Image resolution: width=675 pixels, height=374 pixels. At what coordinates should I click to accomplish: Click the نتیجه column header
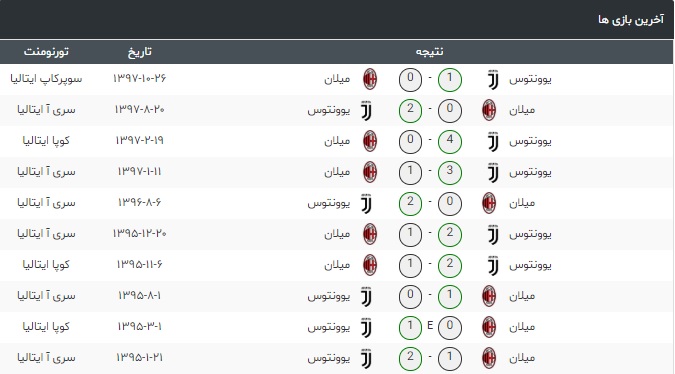430,52
